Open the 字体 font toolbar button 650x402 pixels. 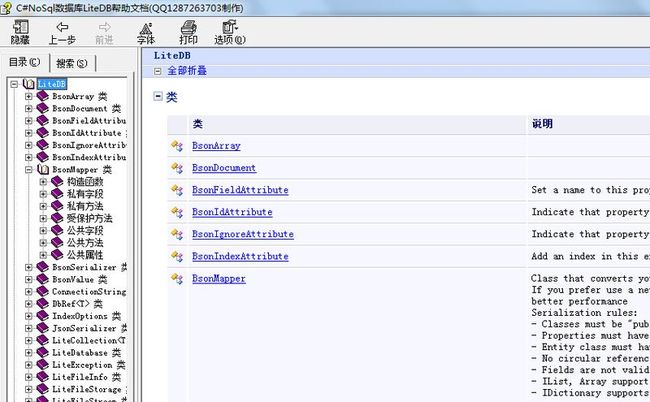click(x=146, y=32)
